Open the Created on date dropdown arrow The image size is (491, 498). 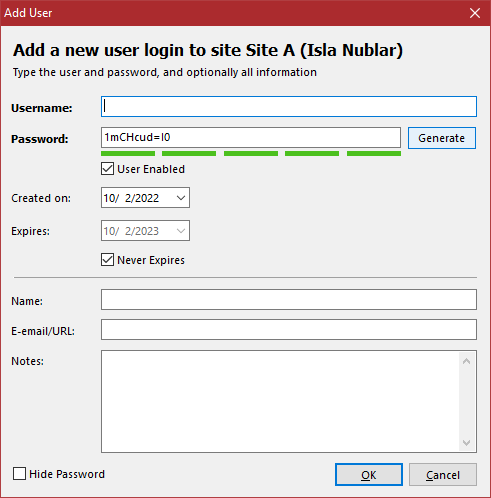point(181,198)
